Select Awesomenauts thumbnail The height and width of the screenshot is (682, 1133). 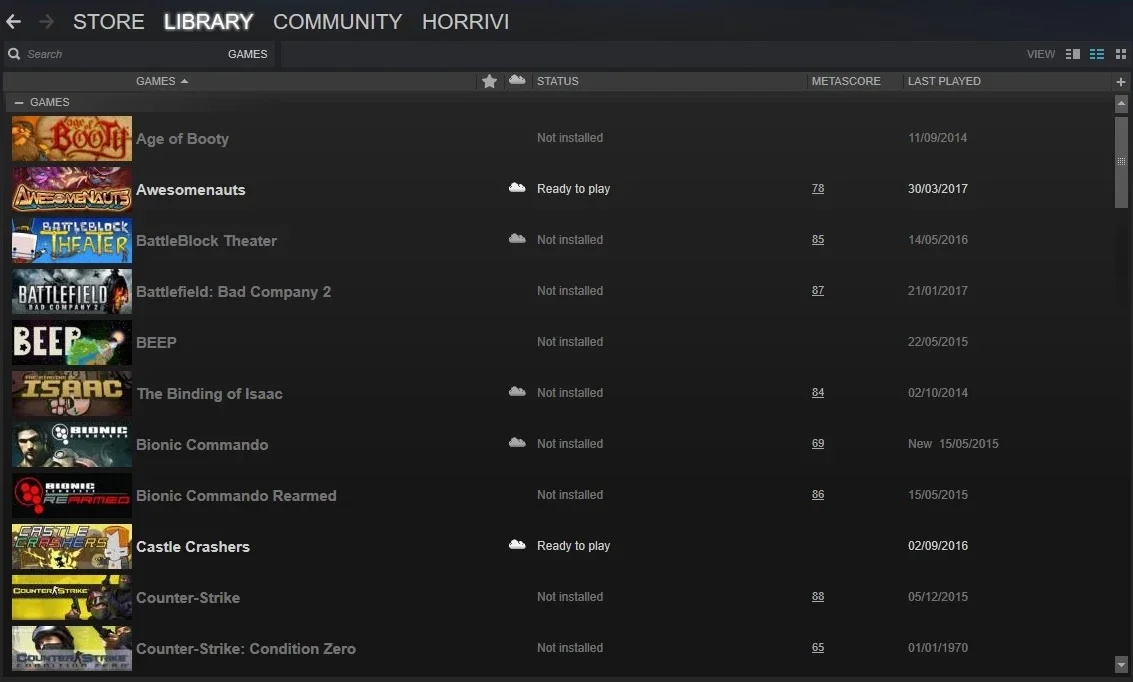[72, 189]
